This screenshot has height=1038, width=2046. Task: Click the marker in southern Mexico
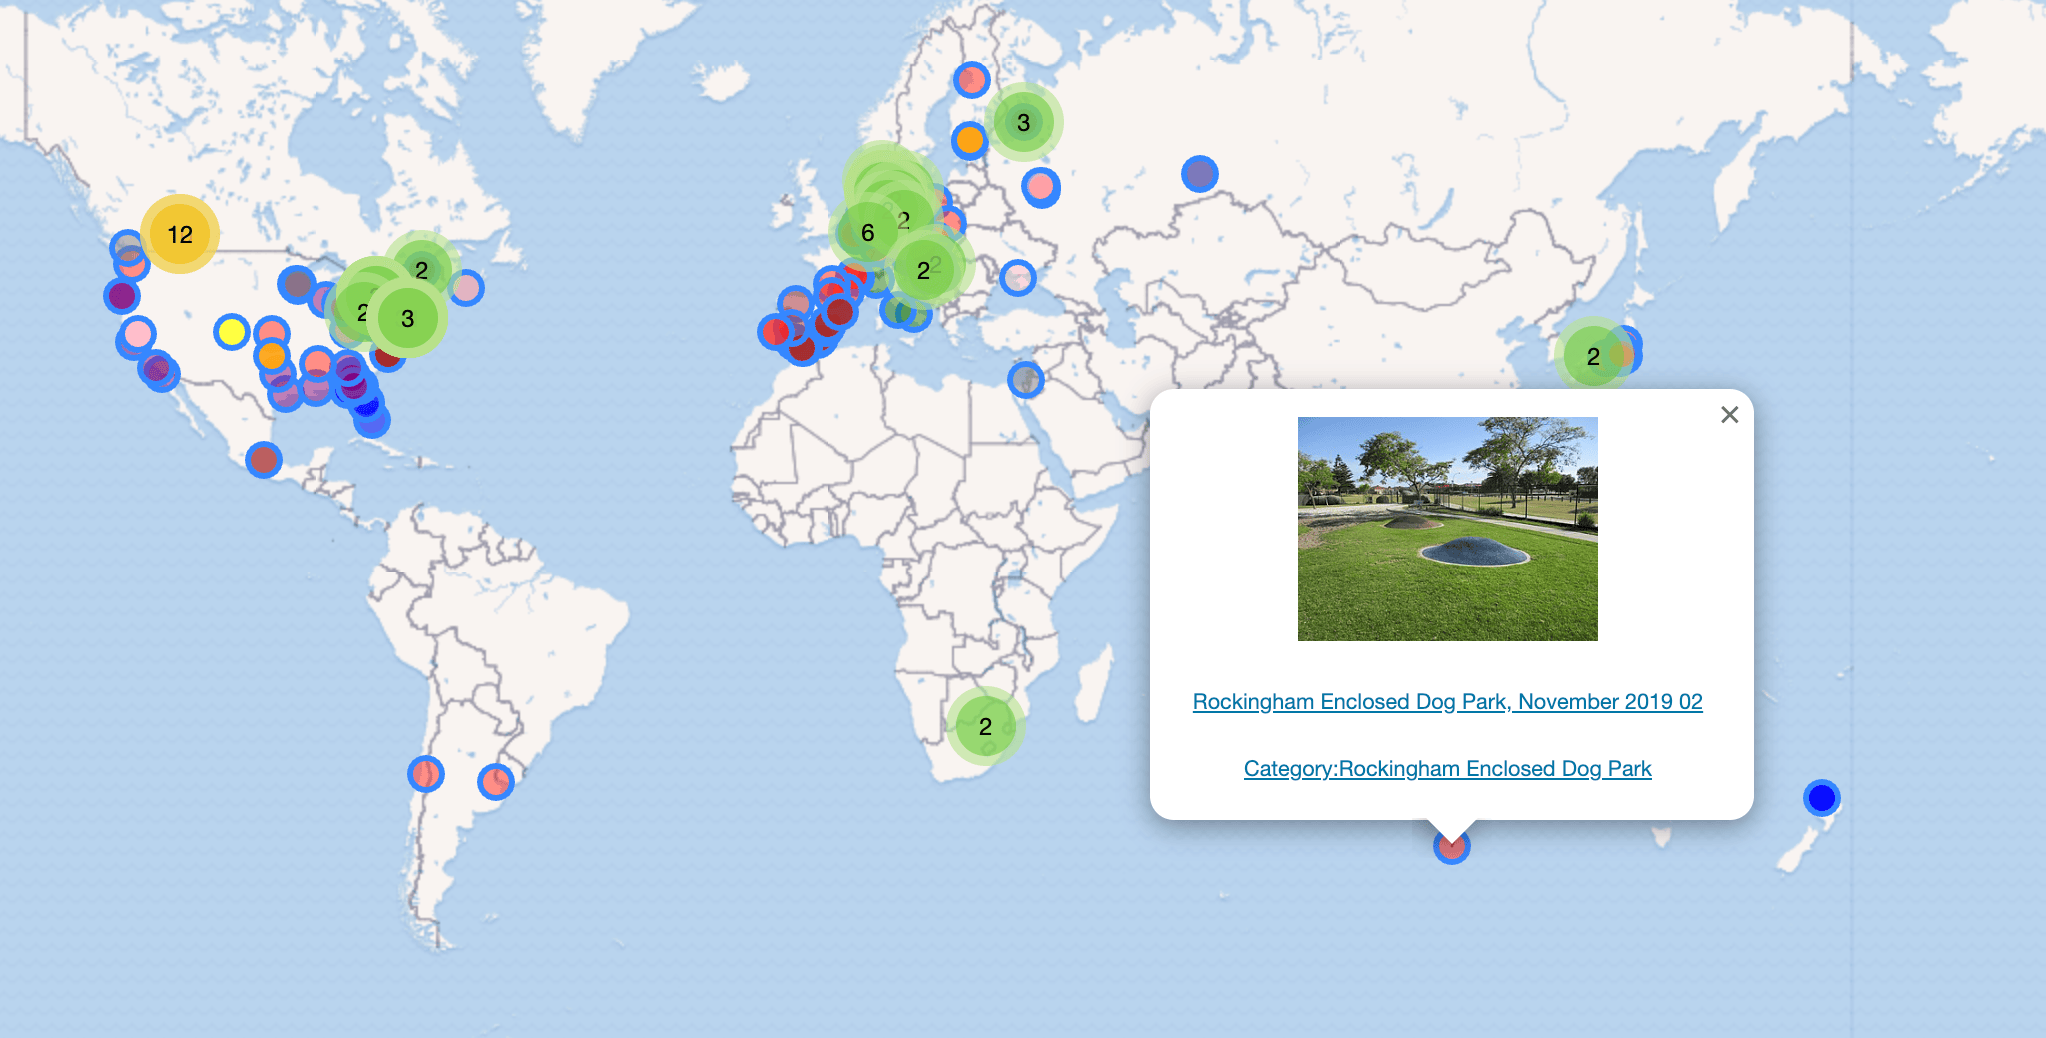(264, 460)
